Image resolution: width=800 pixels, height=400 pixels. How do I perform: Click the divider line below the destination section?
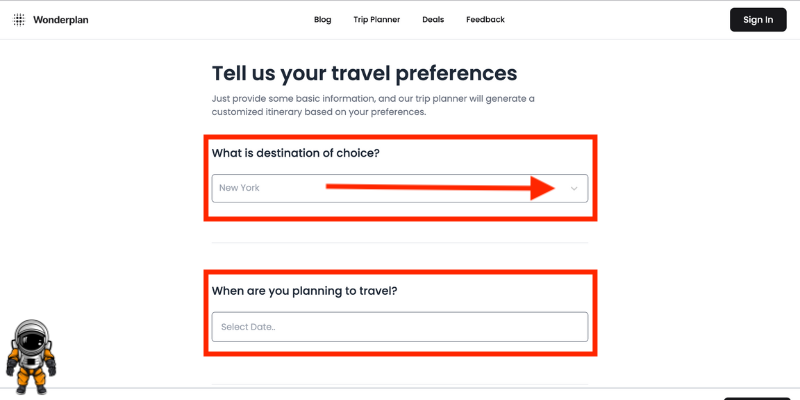pos(399,243)
